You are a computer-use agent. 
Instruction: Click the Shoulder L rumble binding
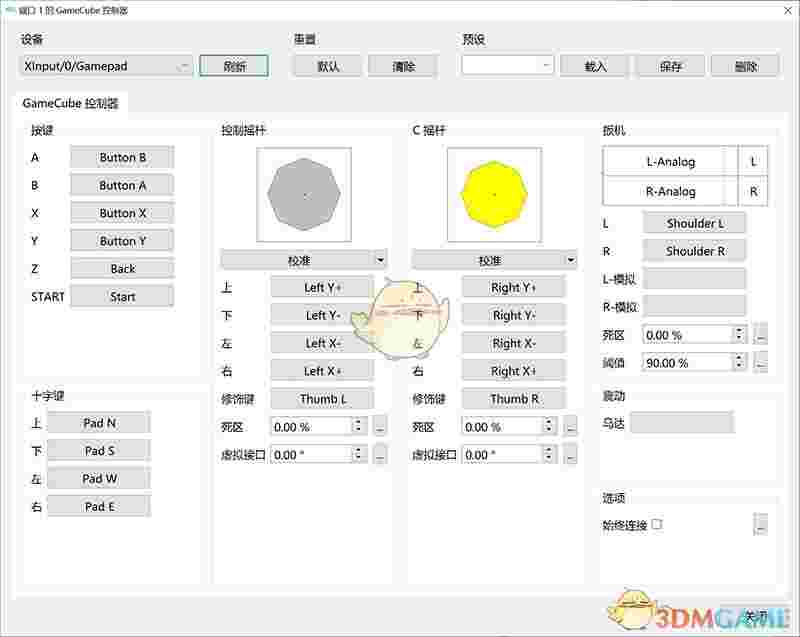pos(695,222)
